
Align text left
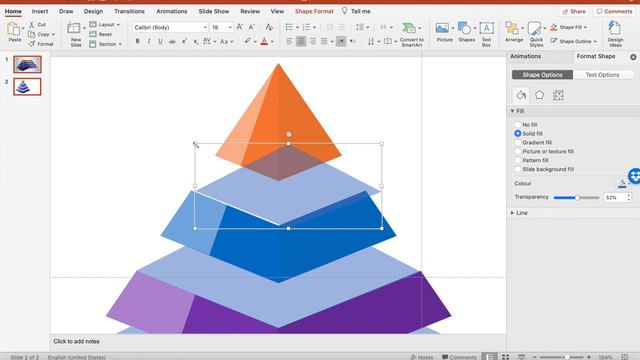(x=289, y=41)
